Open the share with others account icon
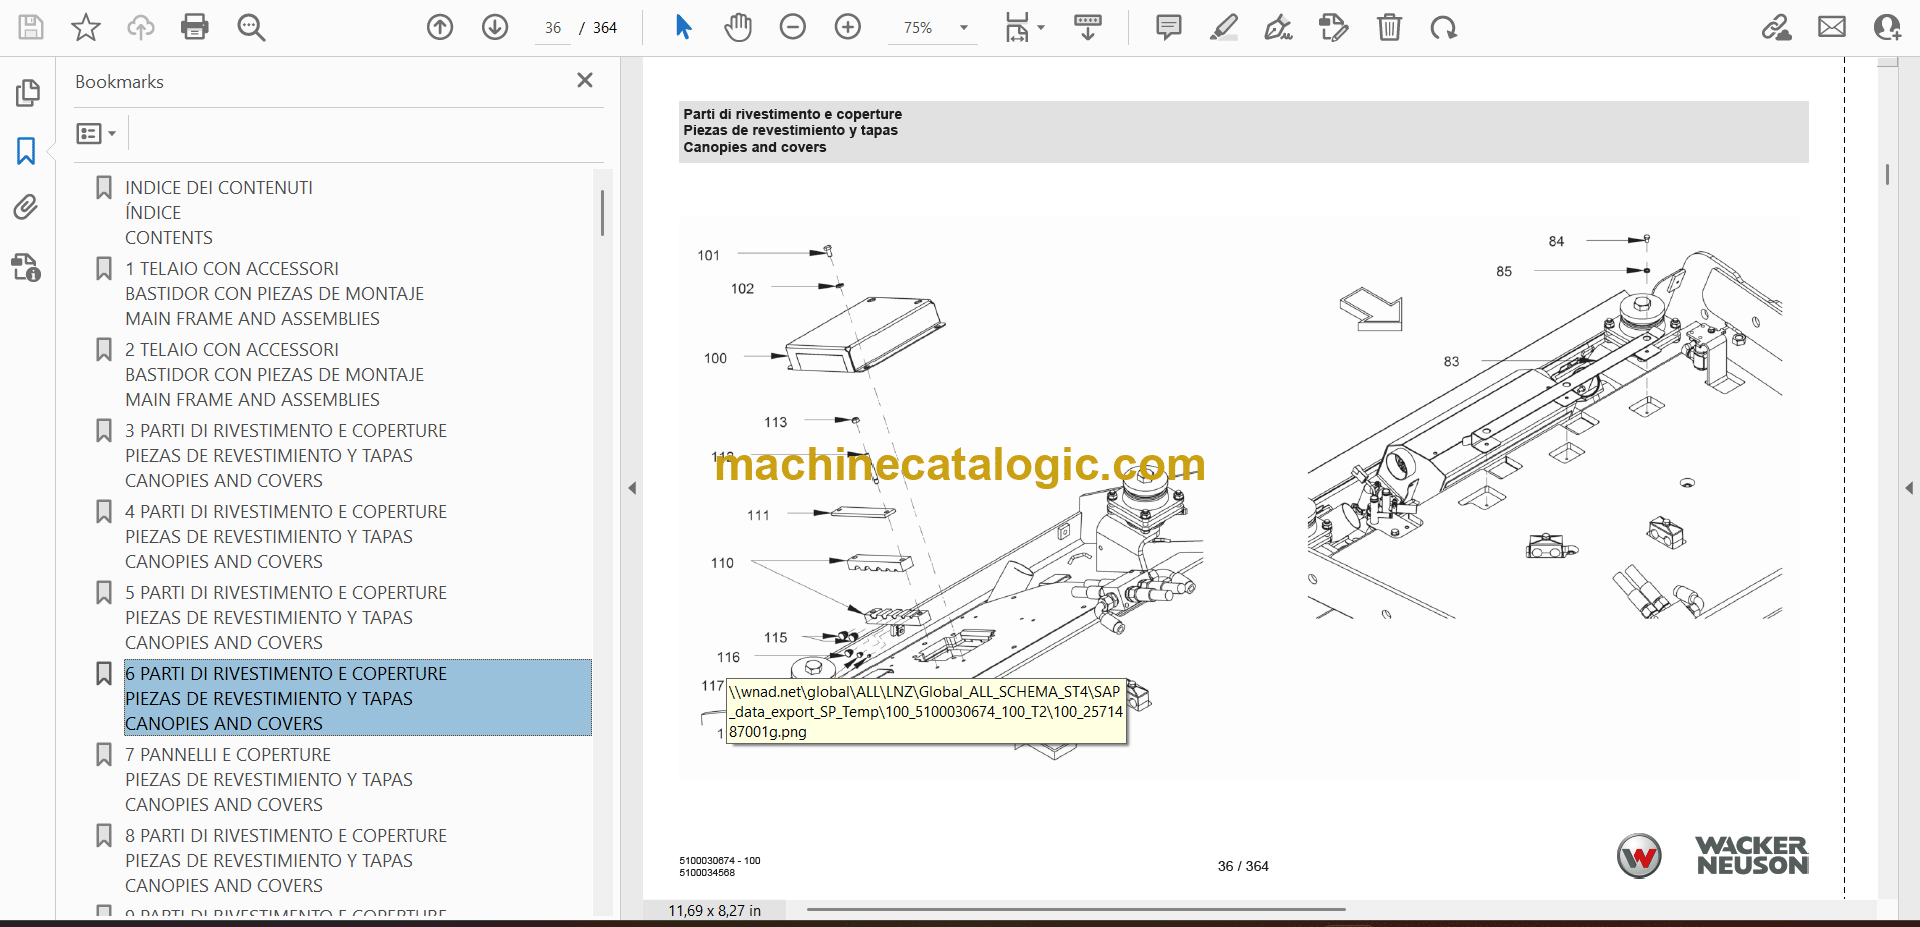Viewport: 1920px width, 927px height. click(1888, 27)
